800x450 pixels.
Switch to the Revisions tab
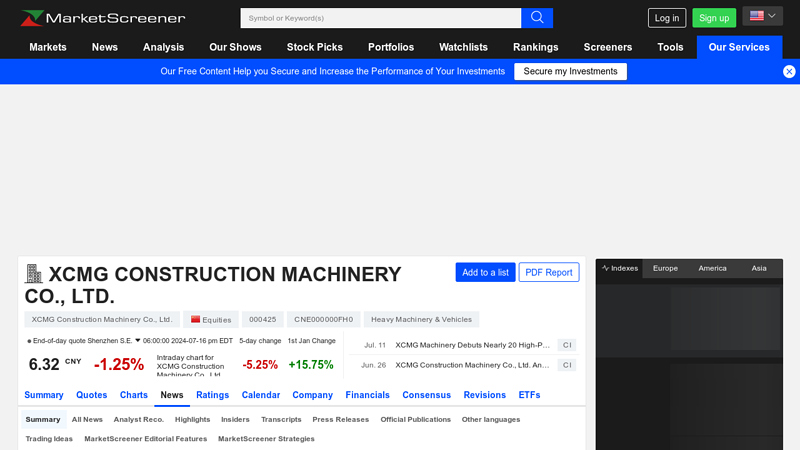(485, 395)
